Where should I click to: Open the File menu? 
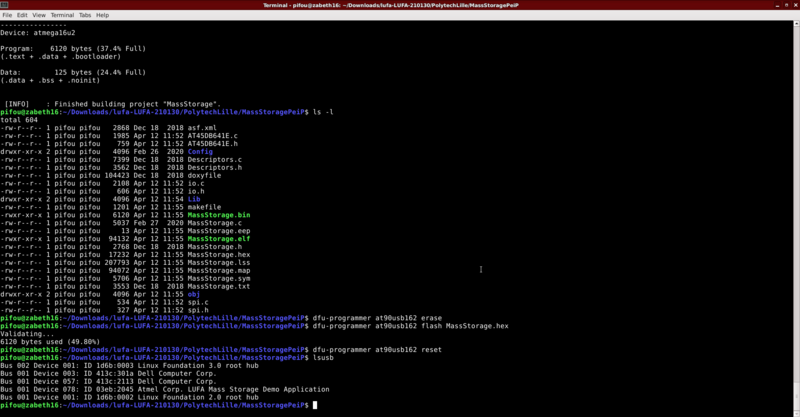coord(8,16)
